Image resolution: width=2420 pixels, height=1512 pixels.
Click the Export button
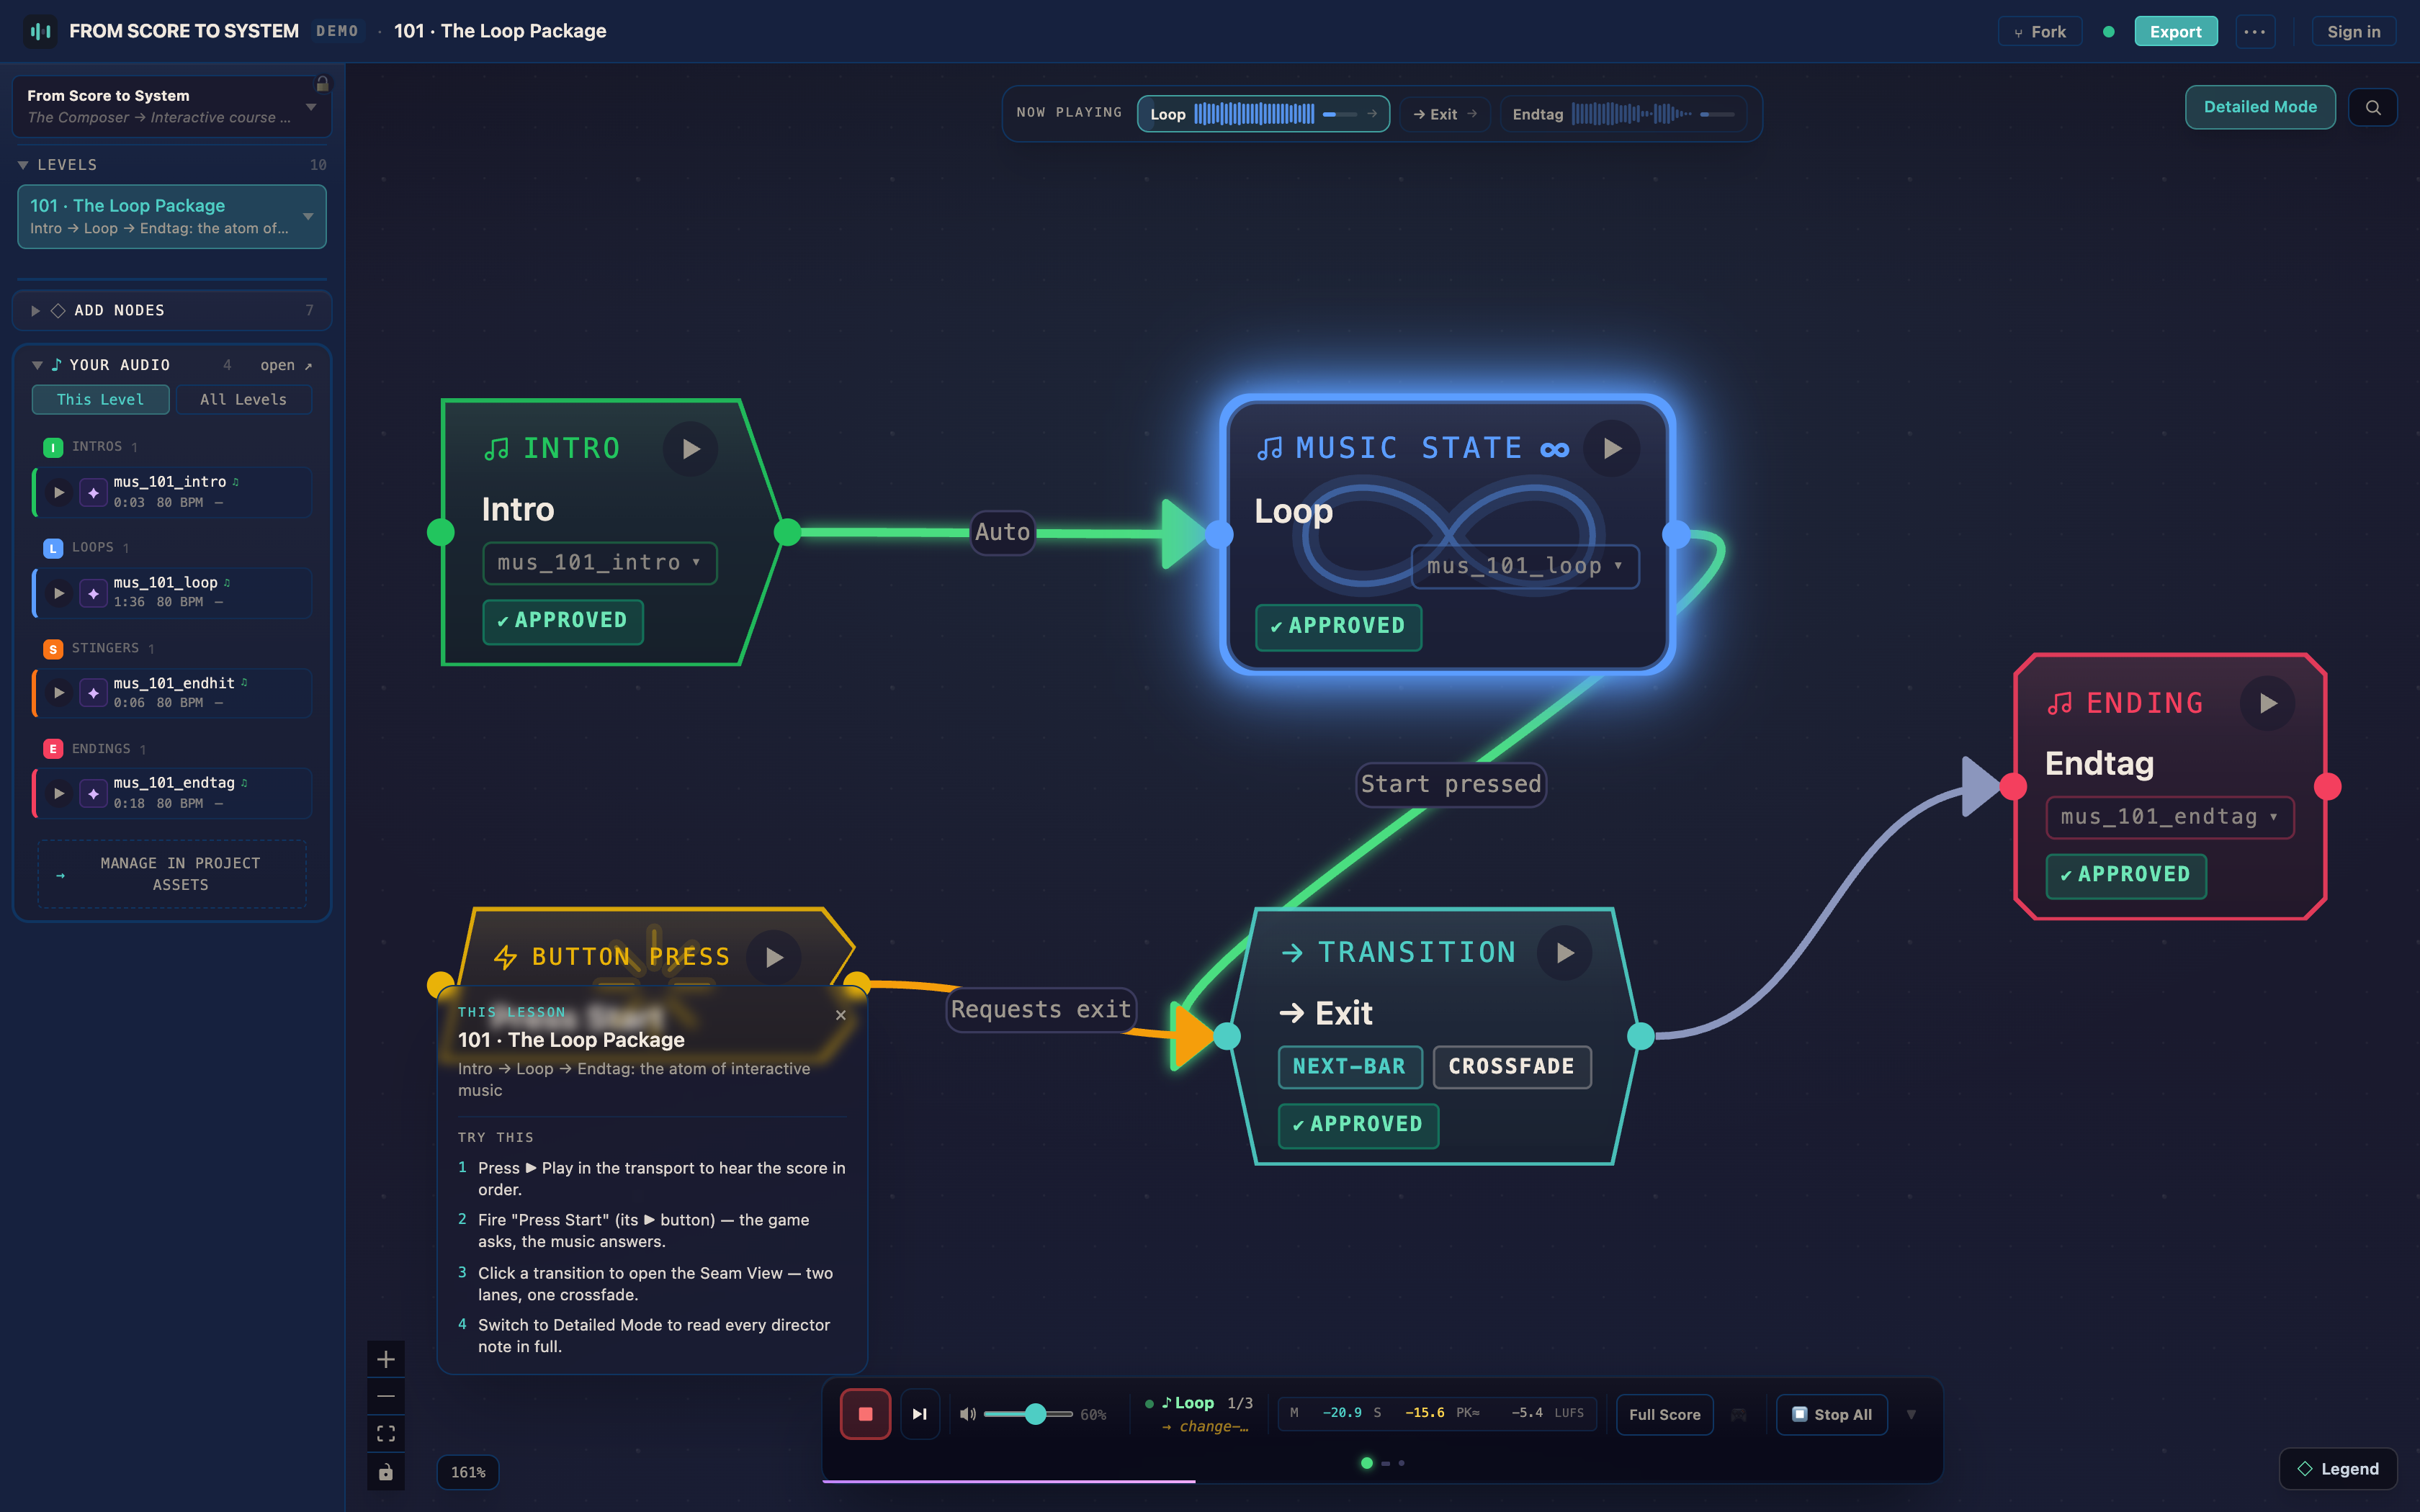(x=2176, y=31)
